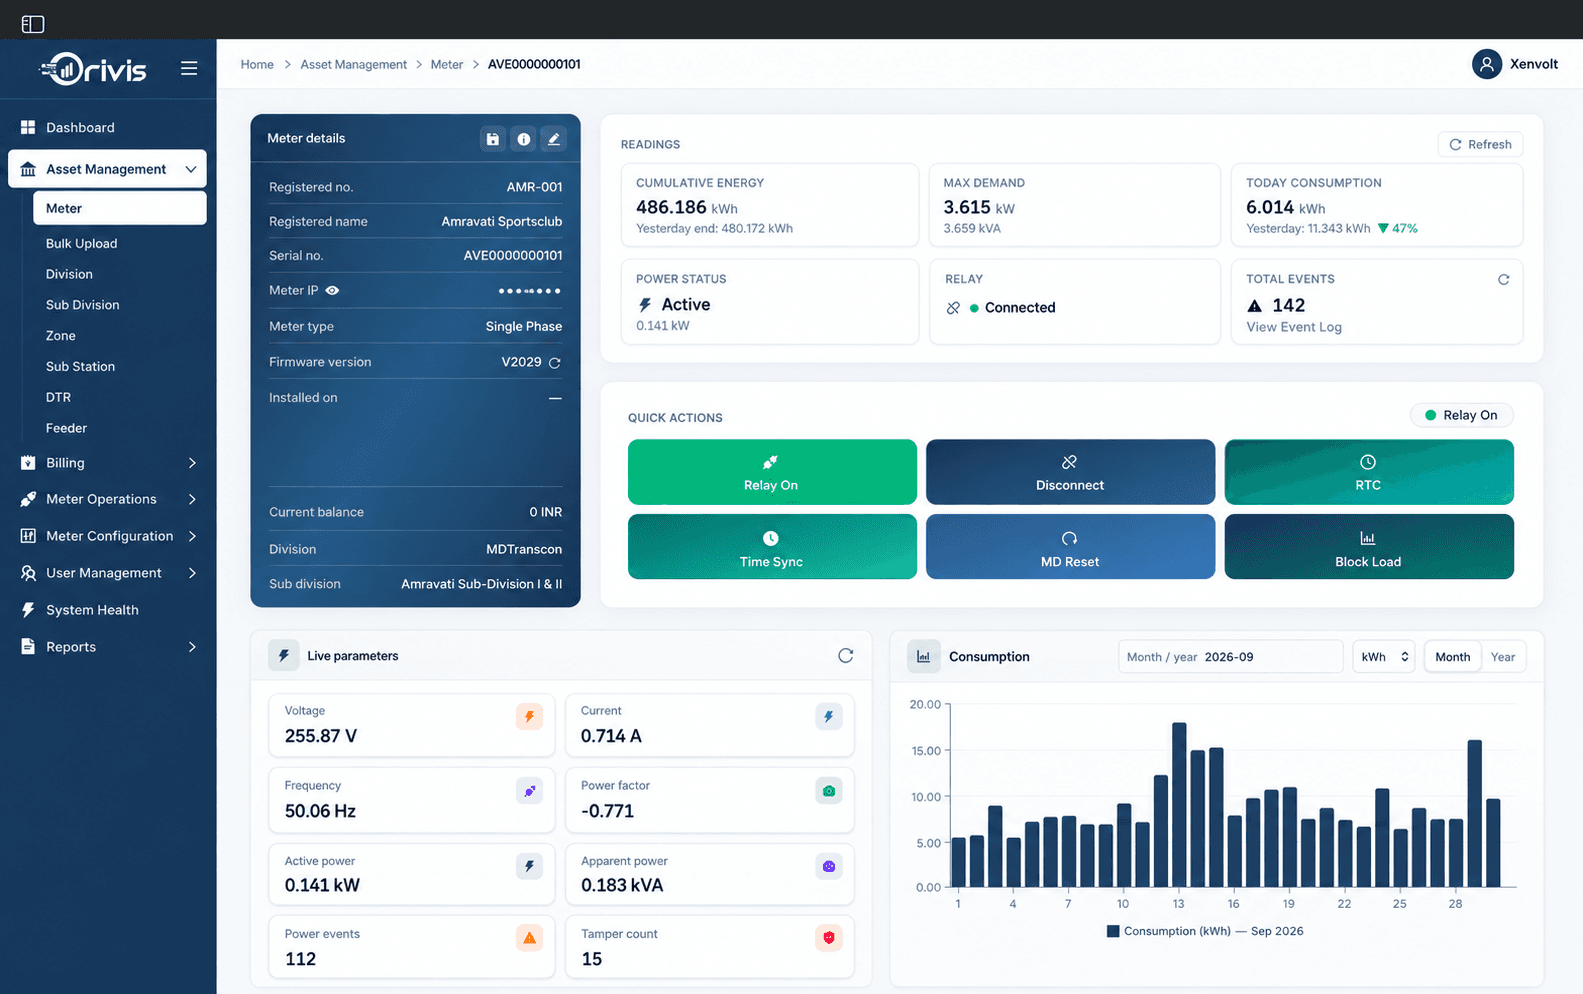
Task: Click the Time Sync quick action
Action: coord(772,547)
